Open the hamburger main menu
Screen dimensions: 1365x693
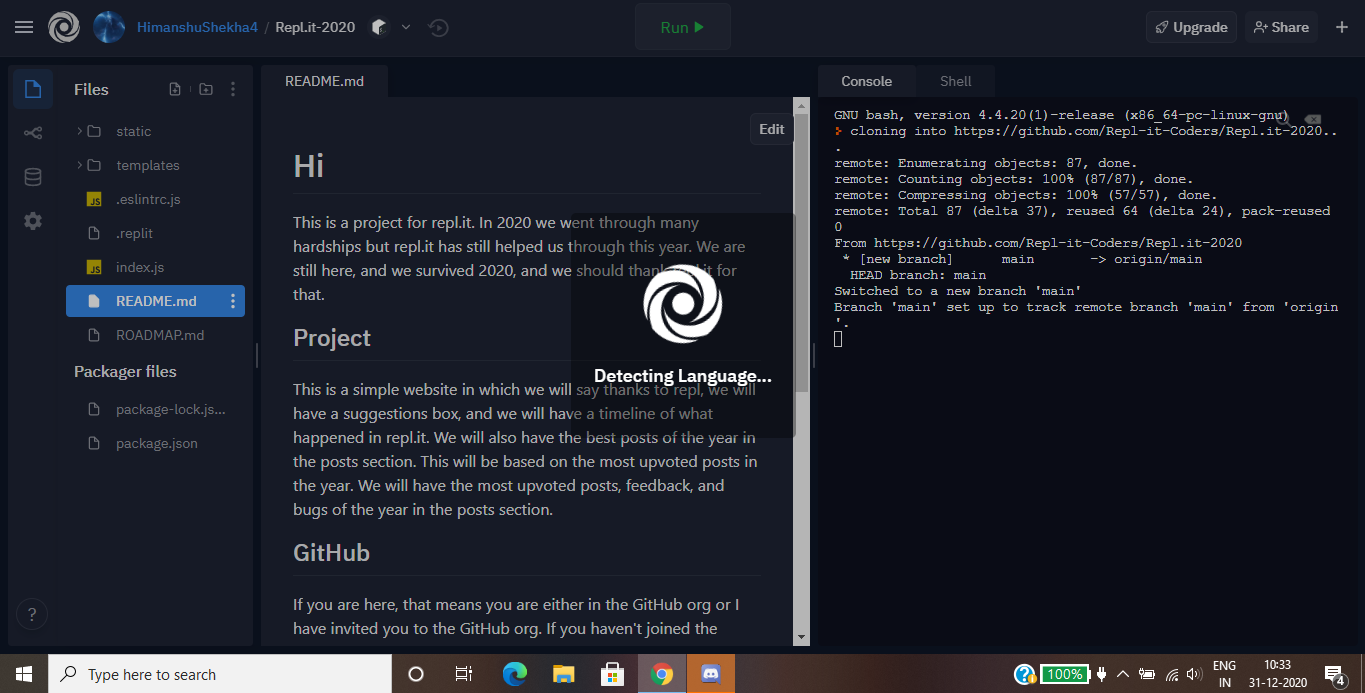[24, 27]
